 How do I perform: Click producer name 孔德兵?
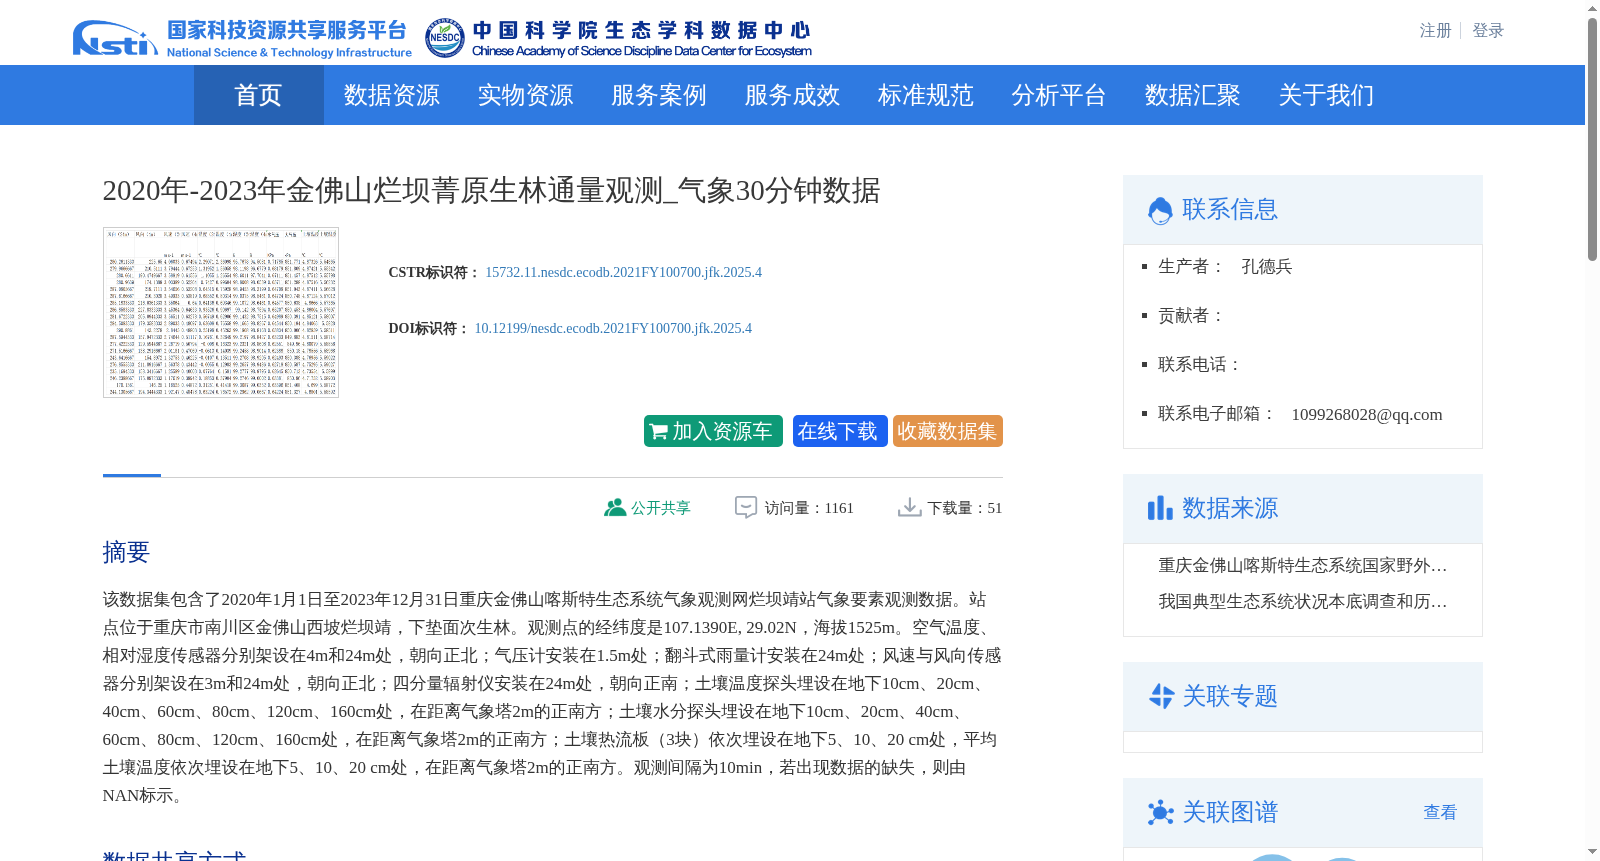(x=1267, y=266)
